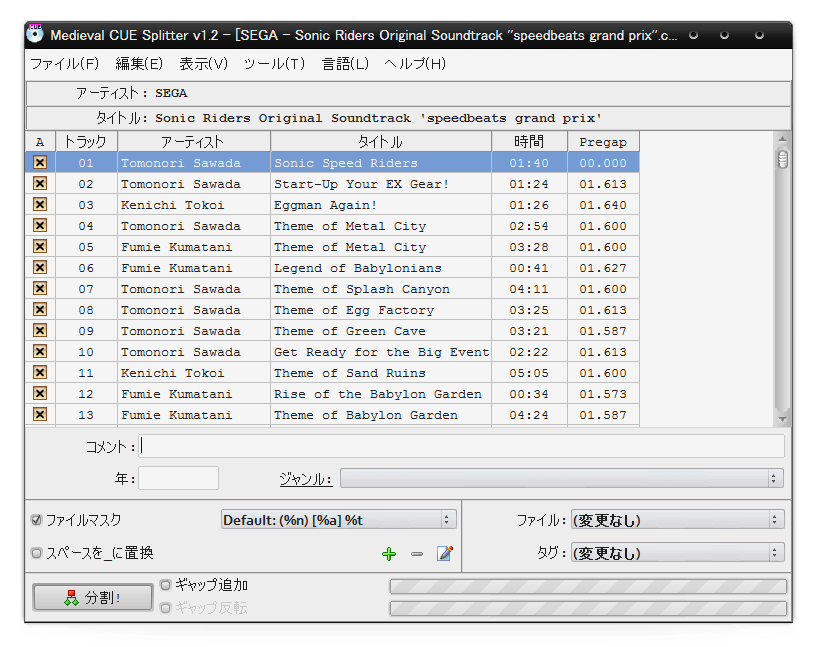Select title 'Rise of the Babylon Garden'
817x647 pixels.
tap(378, 394)
